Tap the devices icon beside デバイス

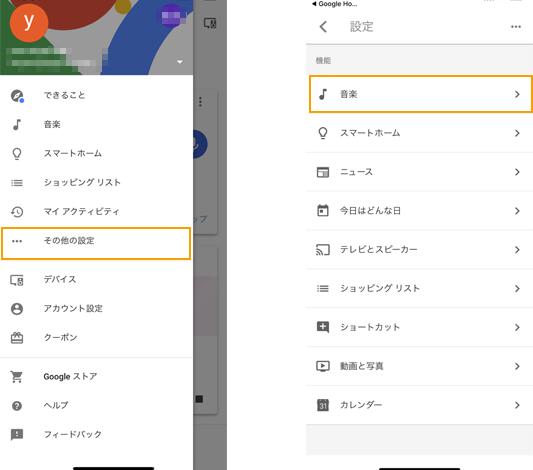[17, 280]
